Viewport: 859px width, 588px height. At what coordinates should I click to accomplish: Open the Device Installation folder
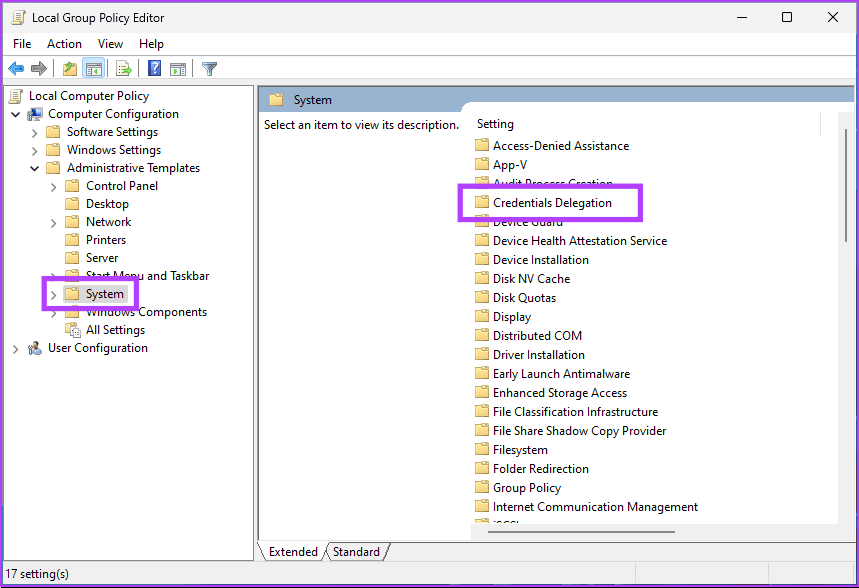click(540, 260)
